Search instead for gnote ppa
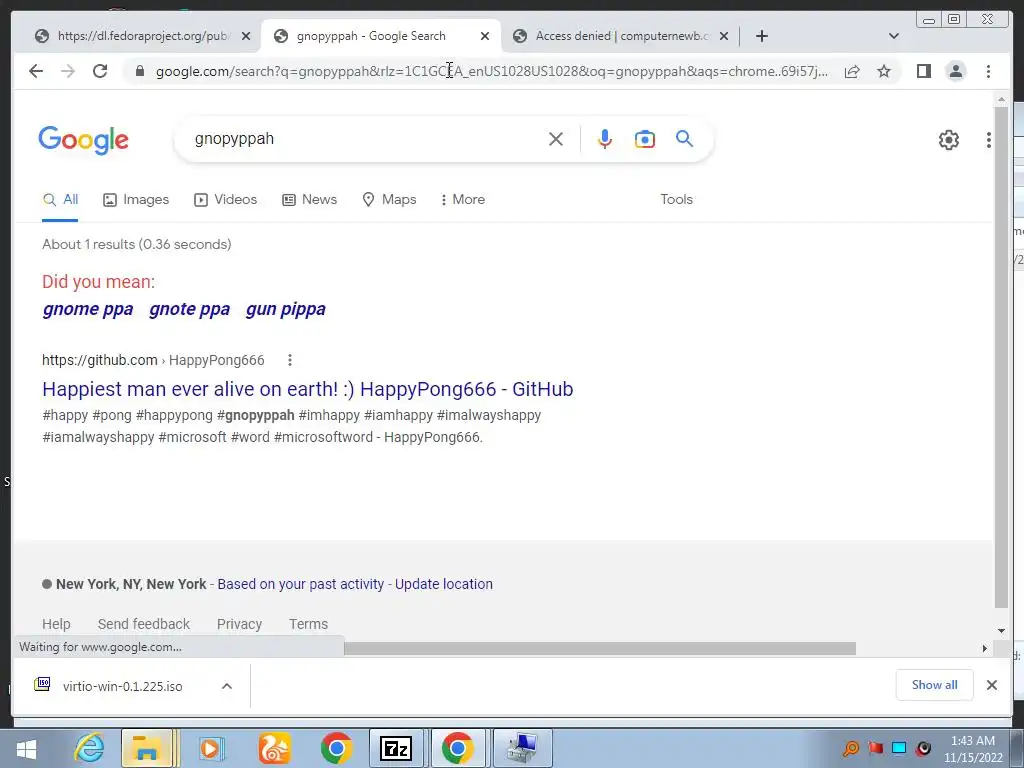The image size is (1024, 768). pos(189,309)
